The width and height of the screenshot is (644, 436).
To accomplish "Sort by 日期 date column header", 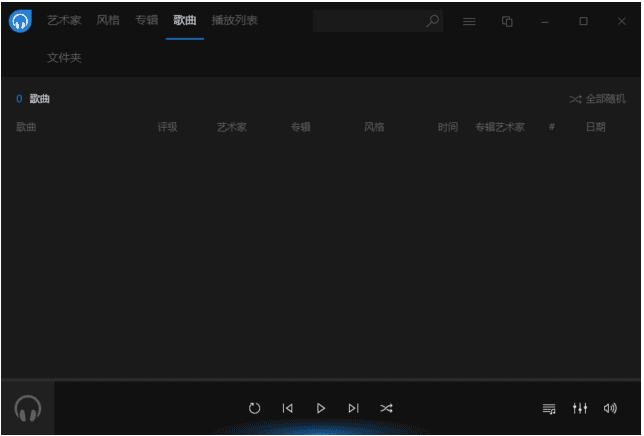I will coord(596,127).
